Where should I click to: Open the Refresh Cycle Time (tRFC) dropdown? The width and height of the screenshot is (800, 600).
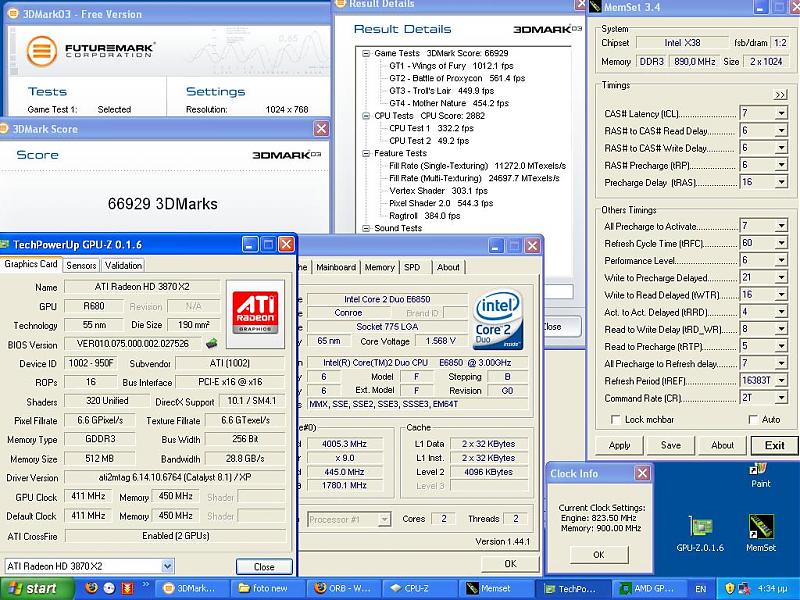(x=781, y=243)
